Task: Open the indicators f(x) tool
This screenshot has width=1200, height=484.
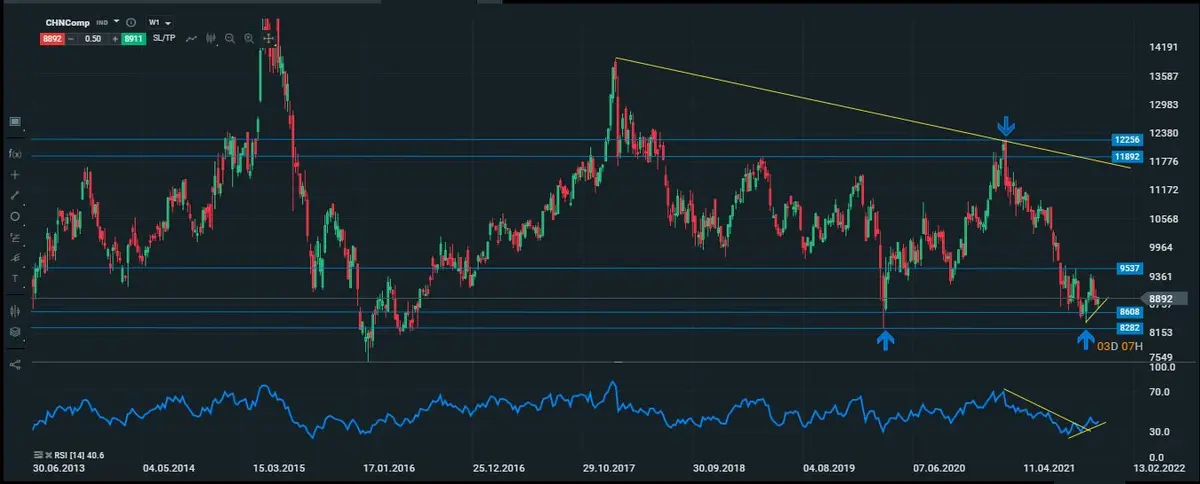Action: pyautogui.click(x=15, y=153)
